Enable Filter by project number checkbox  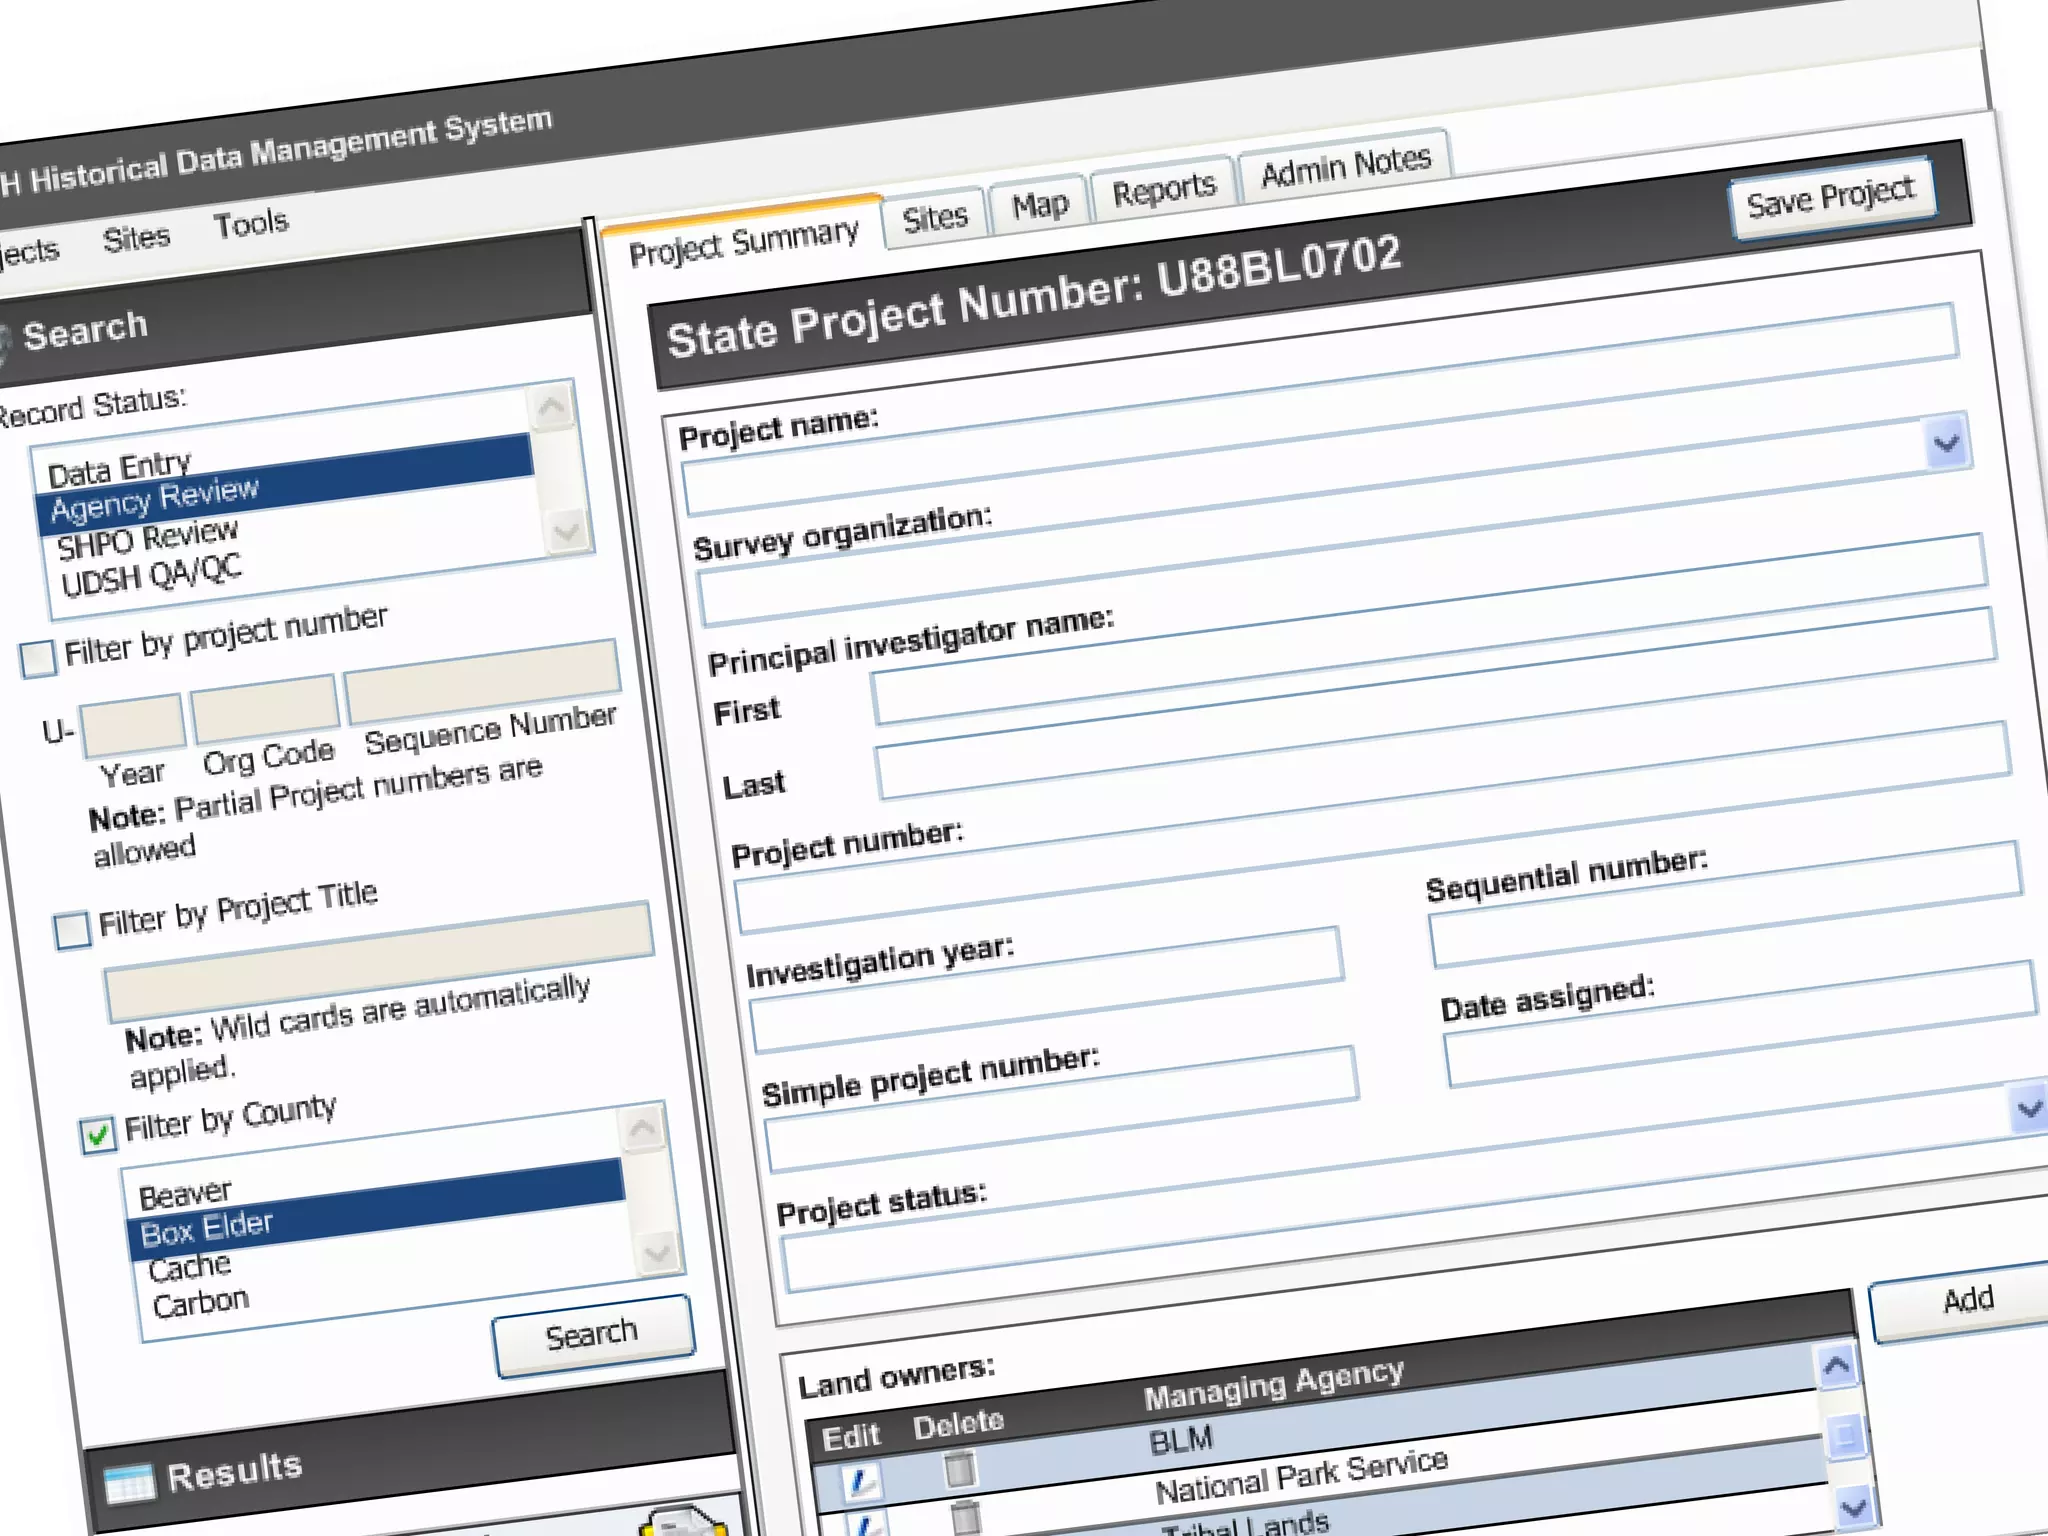(x=38, y=658)
